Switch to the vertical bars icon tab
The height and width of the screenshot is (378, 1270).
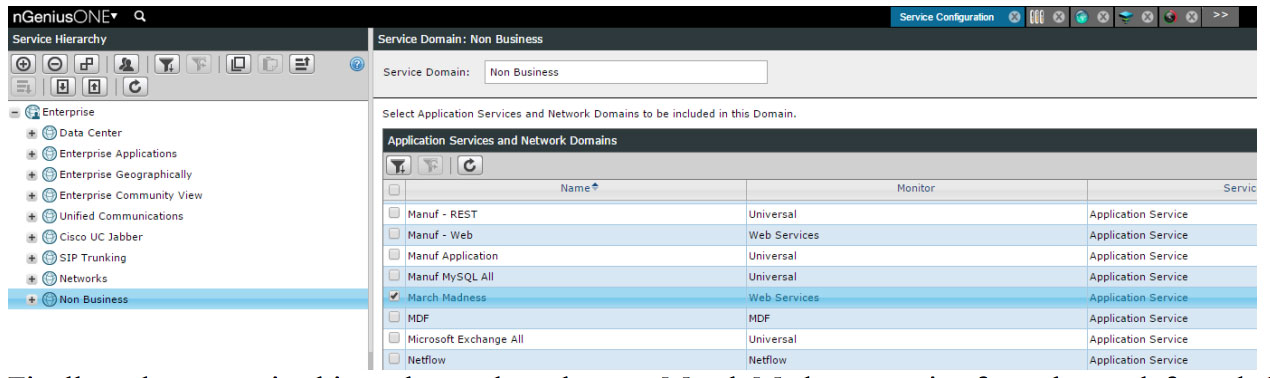pyautogui.click(x=1036, y=17)
